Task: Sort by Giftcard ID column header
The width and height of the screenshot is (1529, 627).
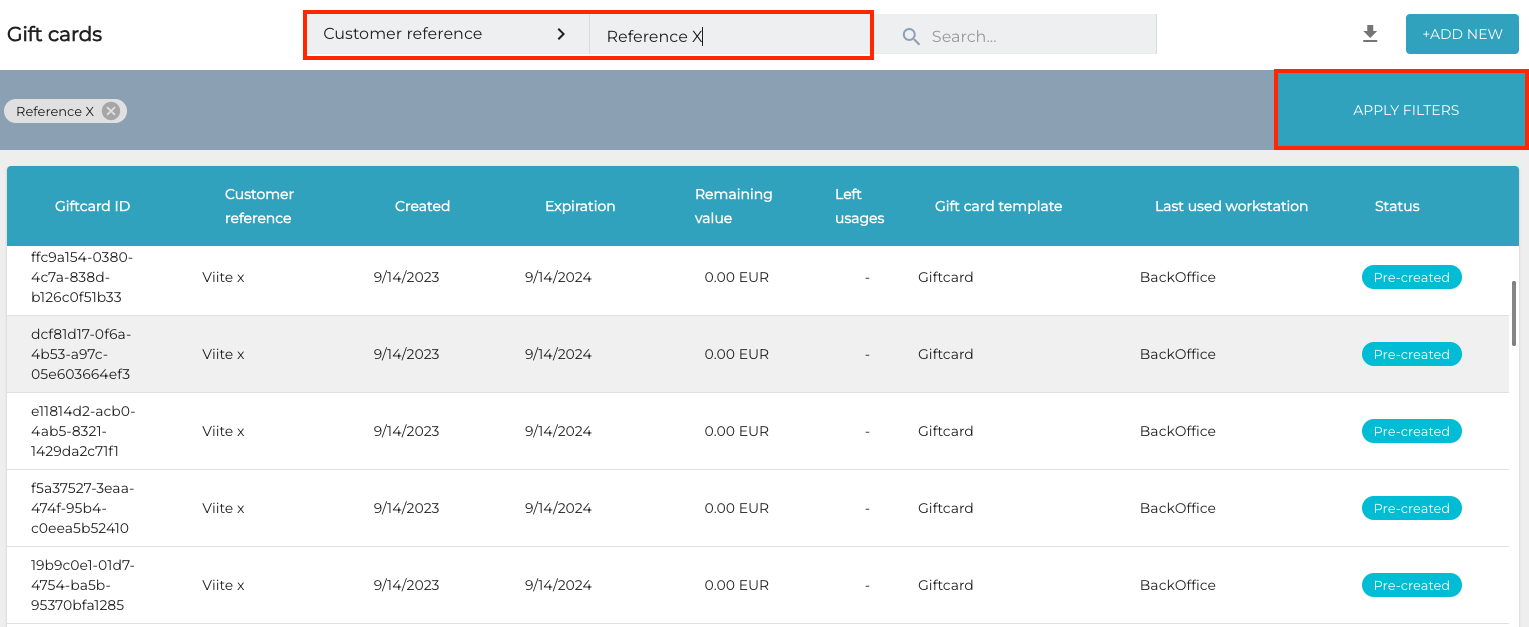Action: click(x=92, y=206)
